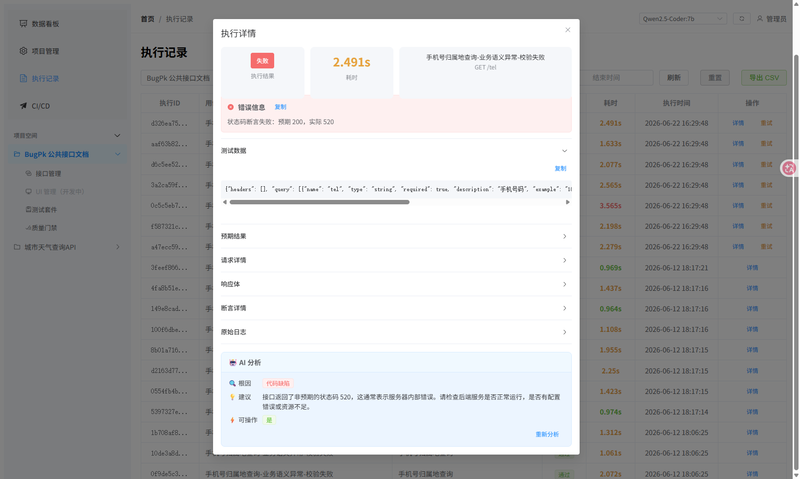Click 重试 for the 2.491s execution row
The height and width of the screenshot is (479, 800).
coord(766,123)
